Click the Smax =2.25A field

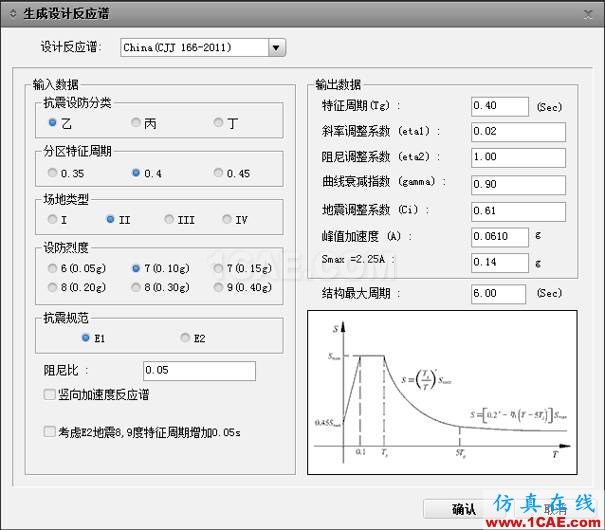pos(500,263)
